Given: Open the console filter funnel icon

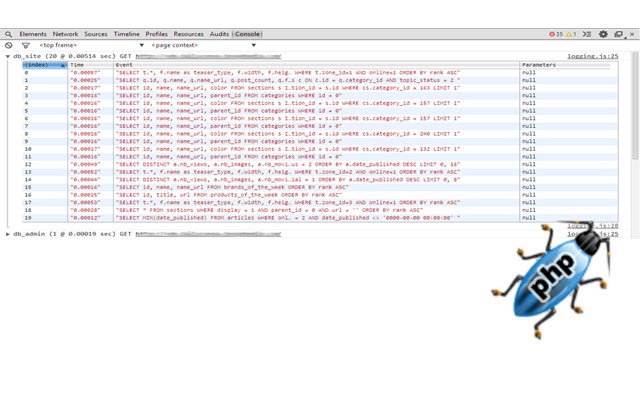Looking at the screenshot, I should coord(26,45).
